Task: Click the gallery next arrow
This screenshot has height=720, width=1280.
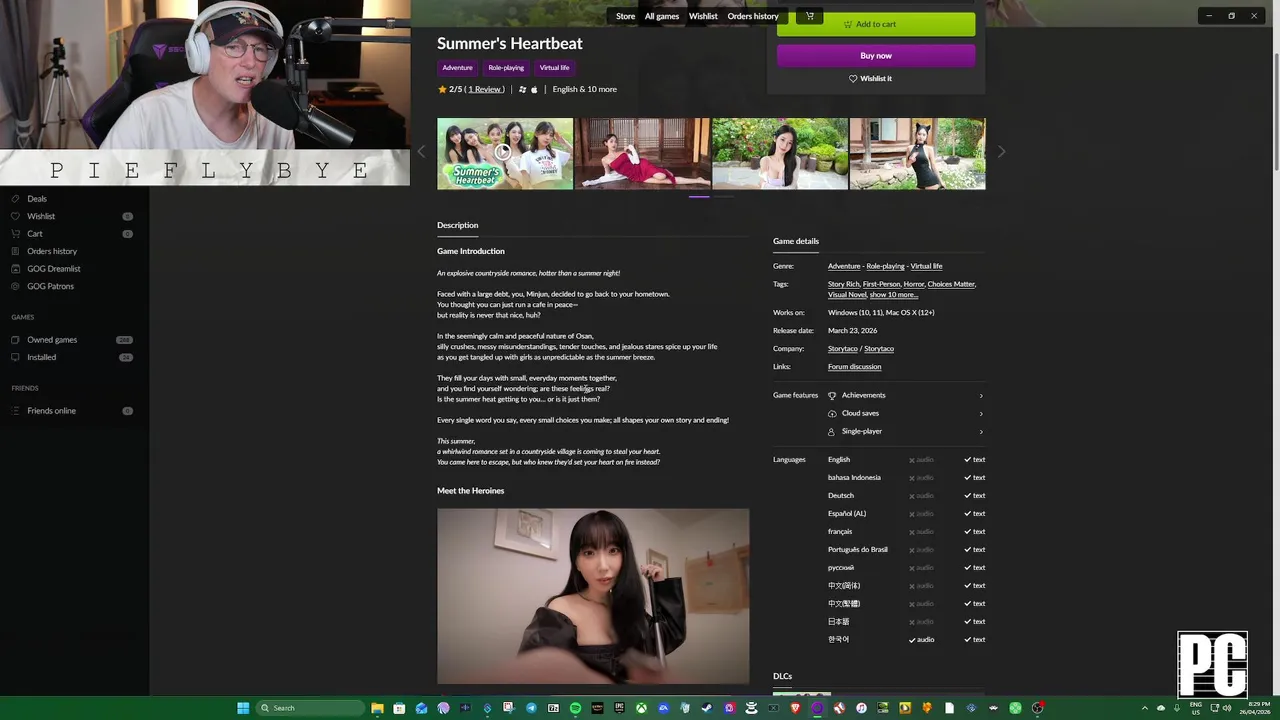Action: pos(1001,152)
